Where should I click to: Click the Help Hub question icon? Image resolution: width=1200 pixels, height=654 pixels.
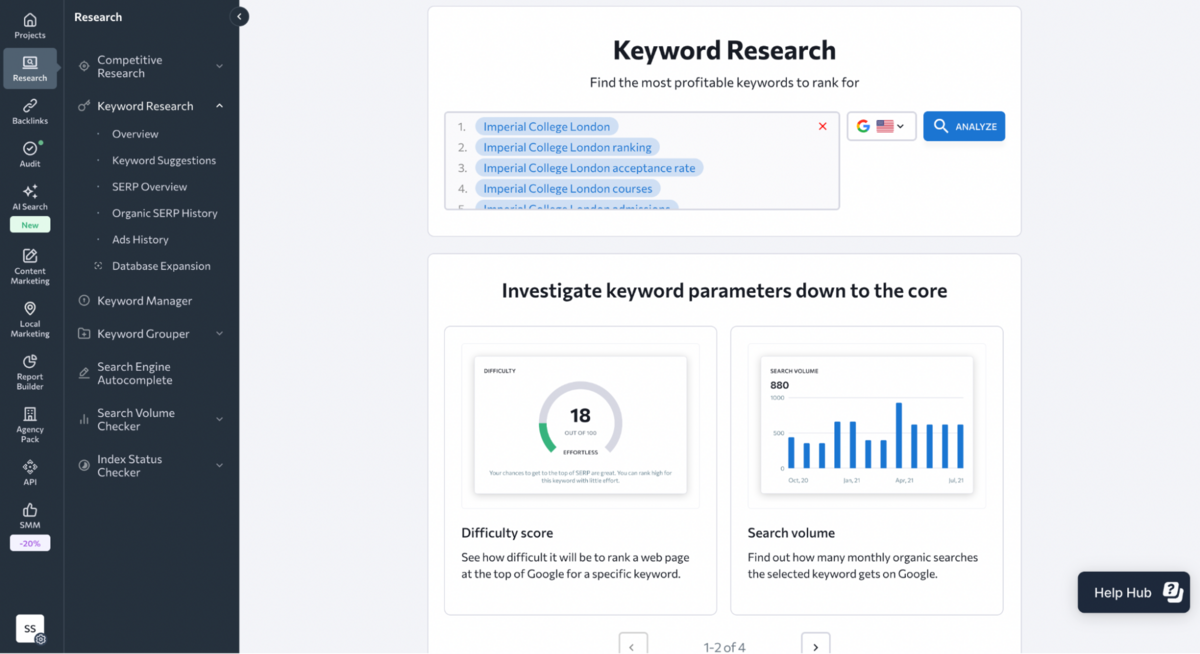coord(1172,592)
